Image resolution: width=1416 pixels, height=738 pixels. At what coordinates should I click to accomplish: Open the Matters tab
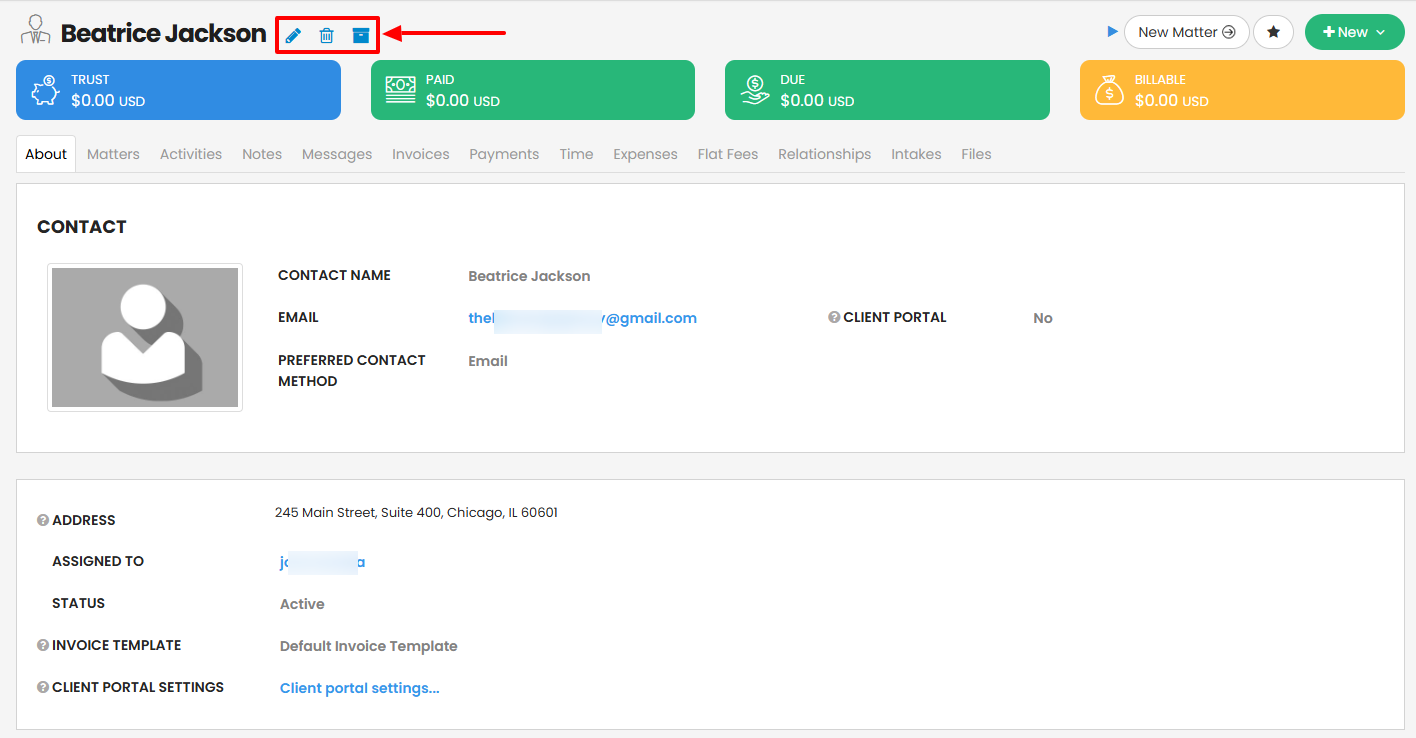click(113, 154)
